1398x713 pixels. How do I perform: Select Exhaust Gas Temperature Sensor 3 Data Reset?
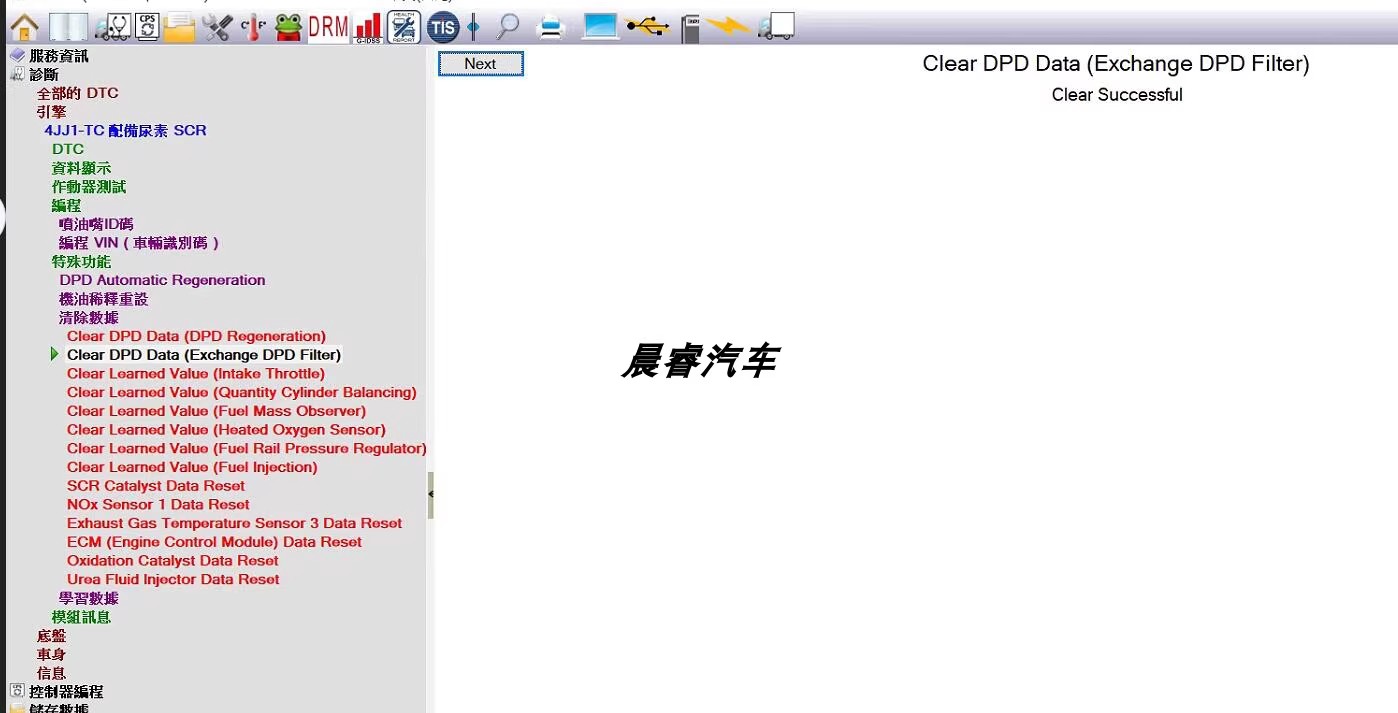(234, 523)
